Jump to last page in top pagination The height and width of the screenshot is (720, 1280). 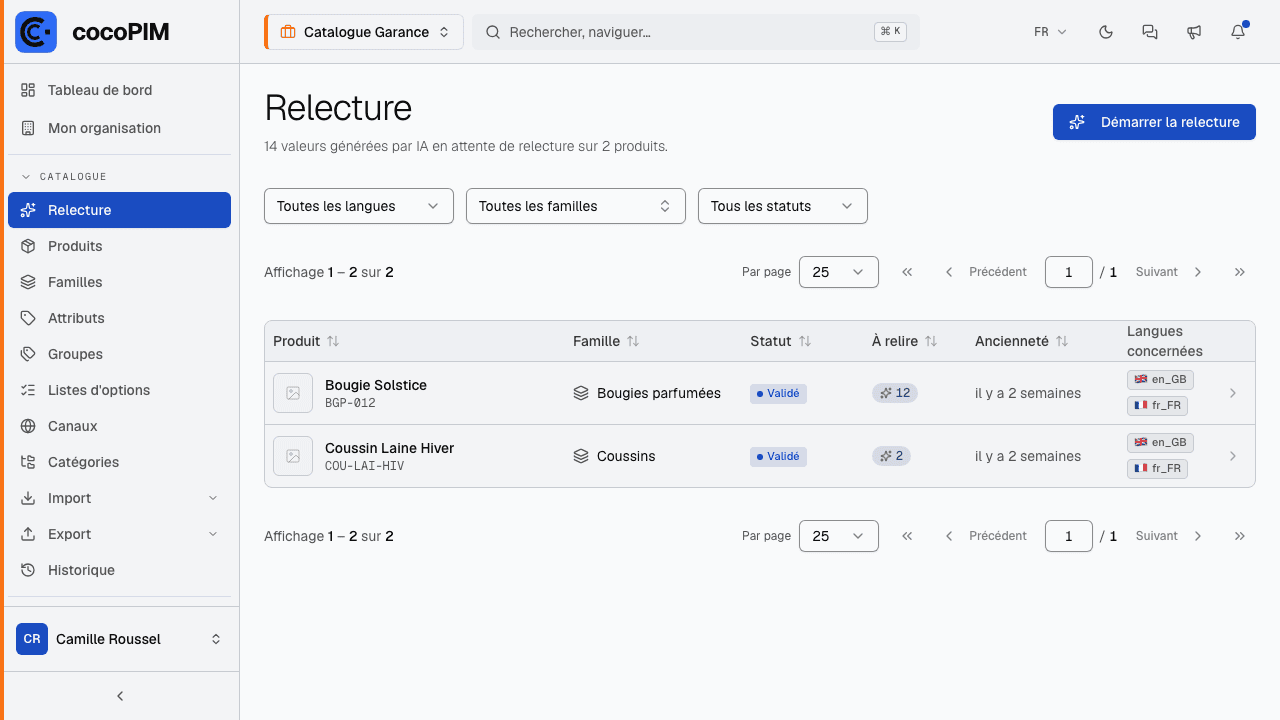pos(1240,272)
